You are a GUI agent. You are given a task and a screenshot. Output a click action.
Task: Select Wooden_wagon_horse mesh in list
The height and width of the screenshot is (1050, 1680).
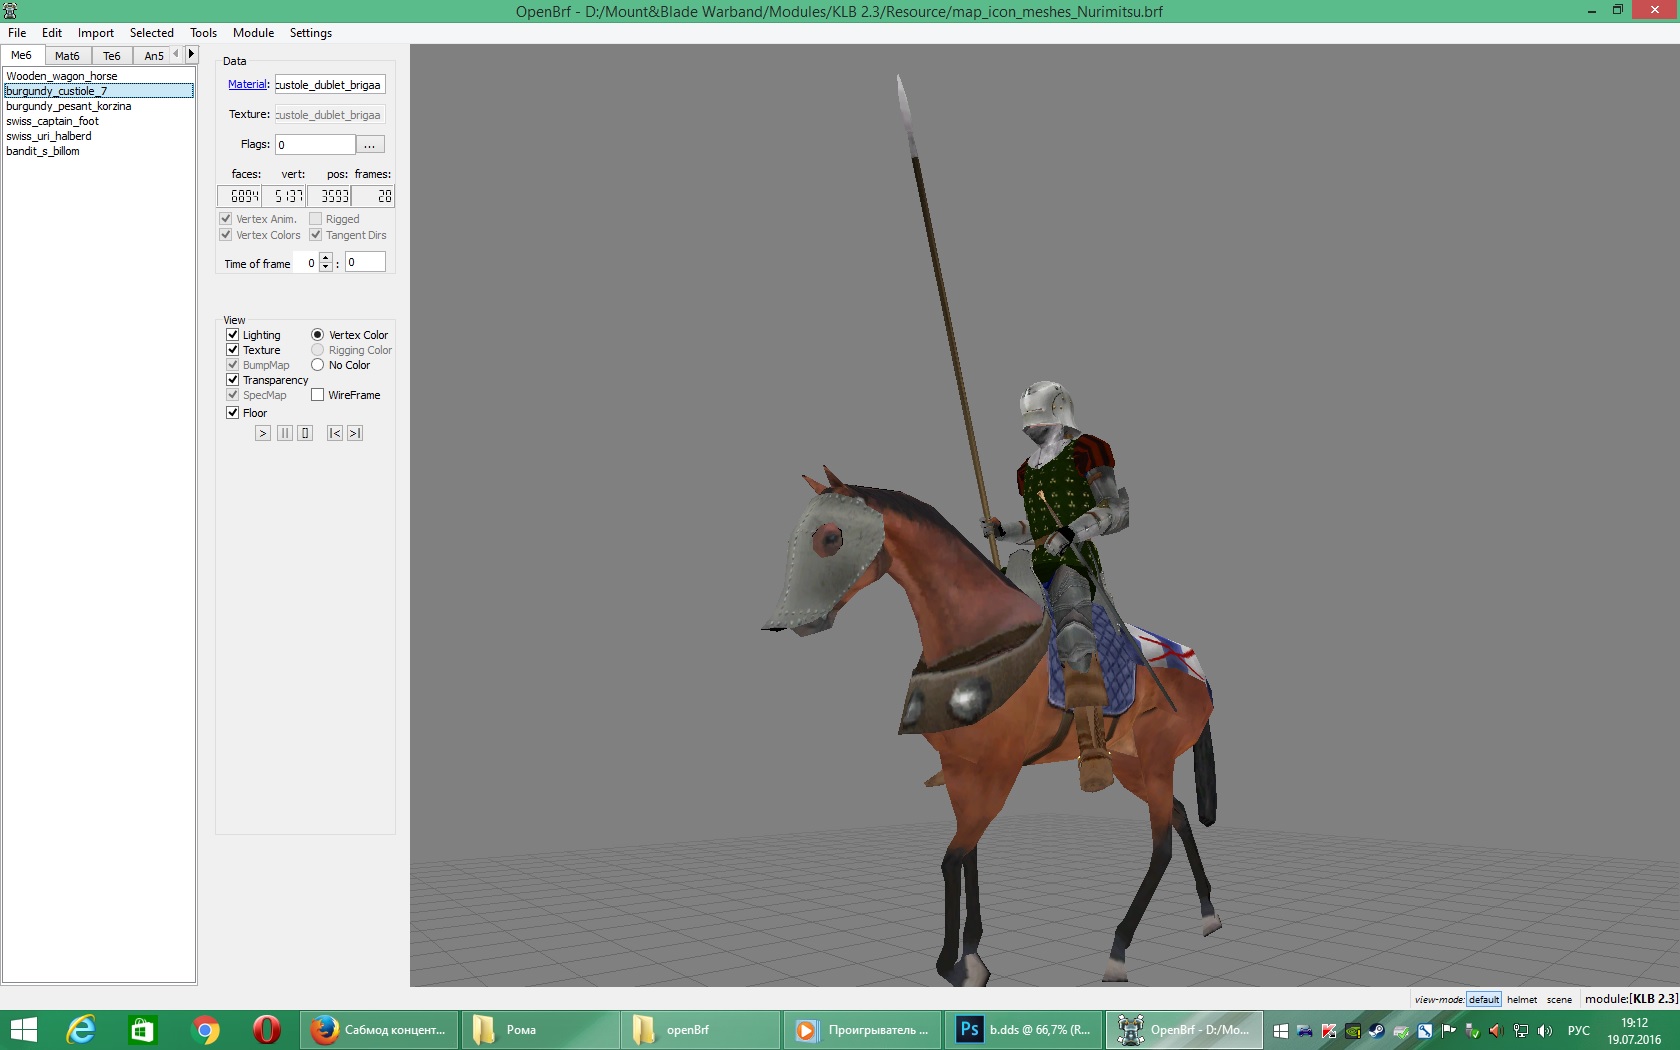click(98, 76)
